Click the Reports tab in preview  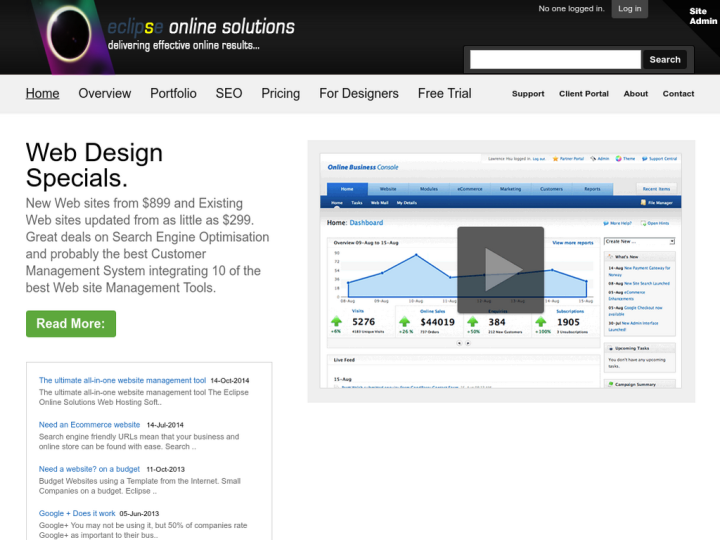tap(592, 189)
